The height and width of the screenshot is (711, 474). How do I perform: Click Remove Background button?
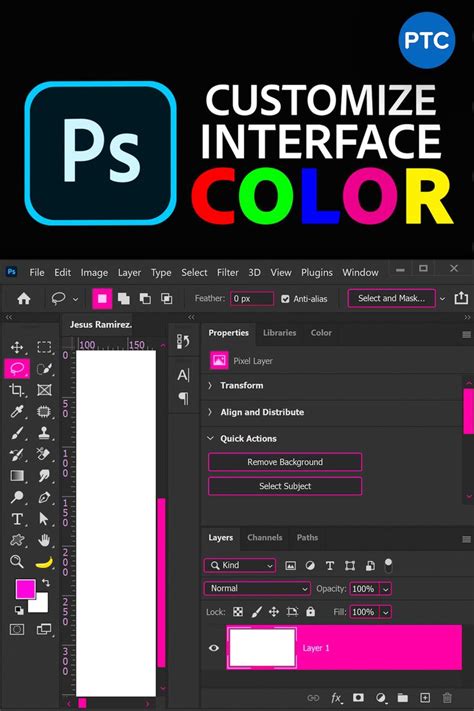pos(285,462)
